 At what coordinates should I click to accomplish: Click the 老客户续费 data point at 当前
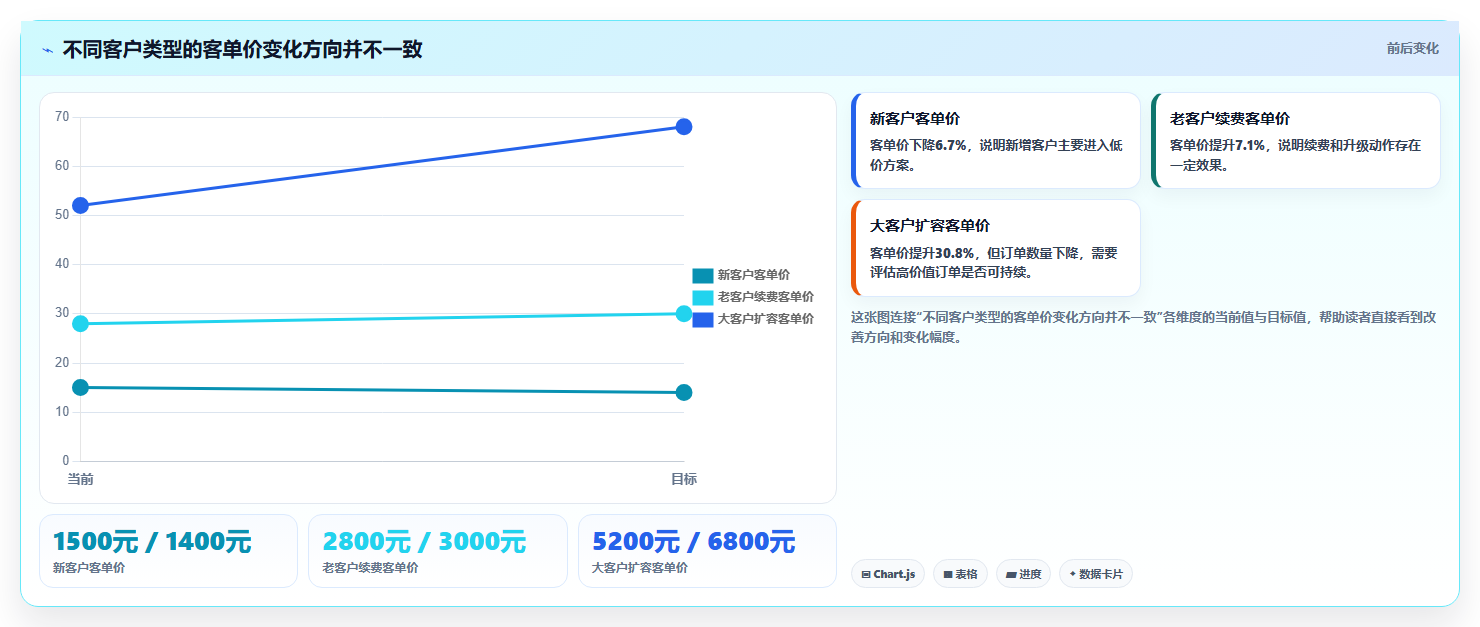click(80, 324)
